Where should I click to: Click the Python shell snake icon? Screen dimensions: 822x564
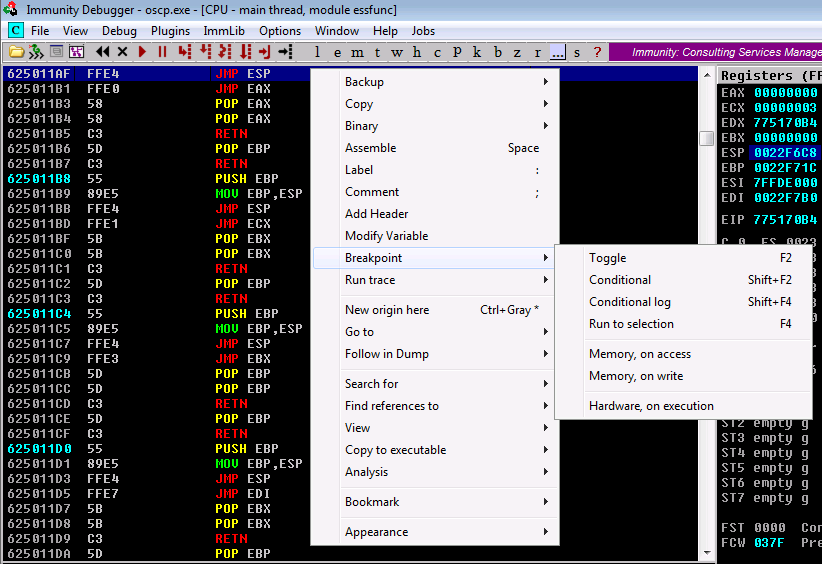pyautogui.click(x=36, y=52)
